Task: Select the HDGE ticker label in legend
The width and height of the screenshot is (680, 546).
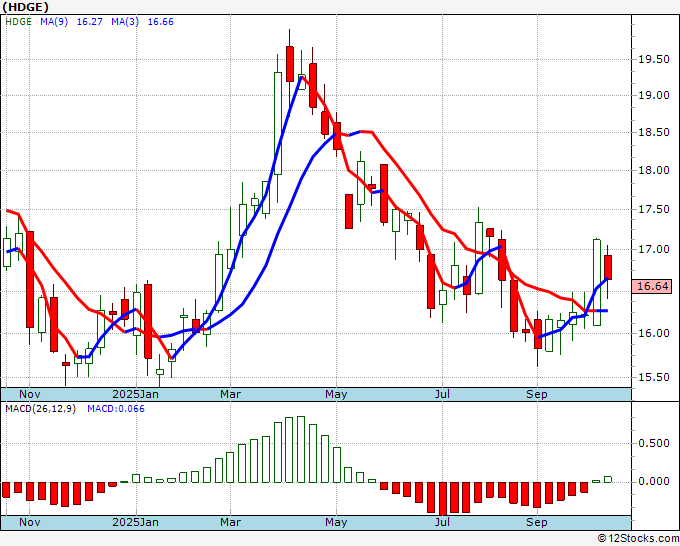Action: click(x=18, y=23)
